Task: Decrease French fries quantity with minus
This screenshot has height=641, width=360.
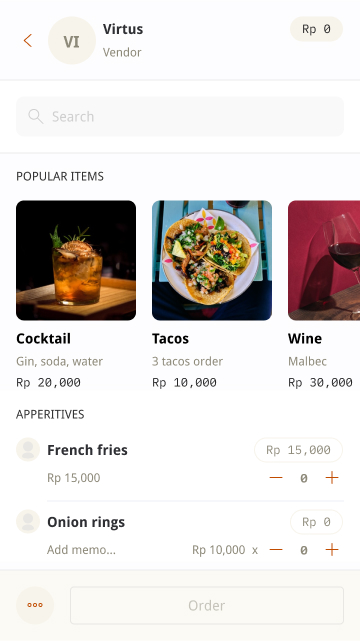Action: pyautogui.click(x=276, y=477)
